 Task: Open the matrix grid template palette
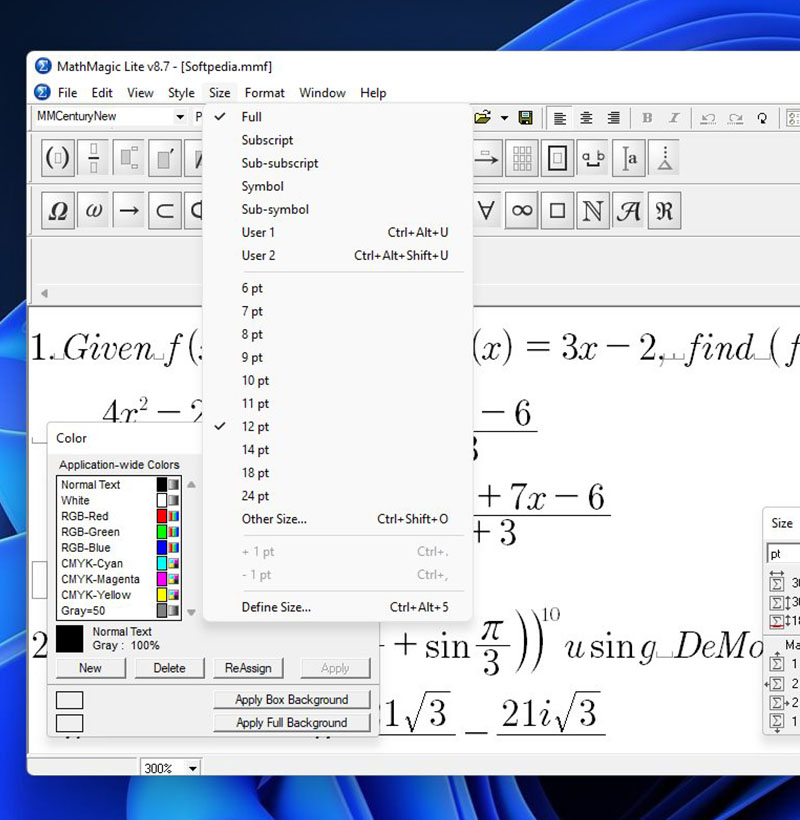pos(521,158)
